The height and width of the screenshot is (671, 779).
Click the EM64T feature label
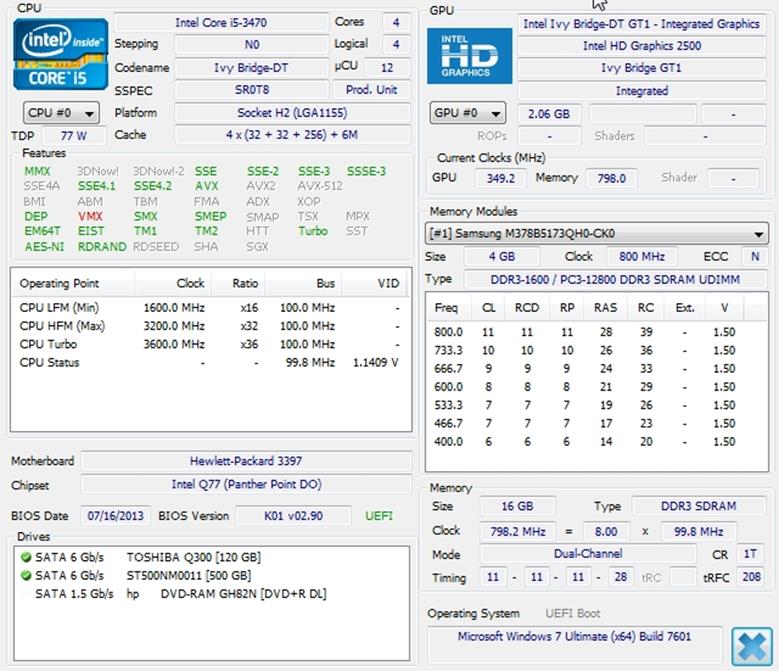point(42,231)
